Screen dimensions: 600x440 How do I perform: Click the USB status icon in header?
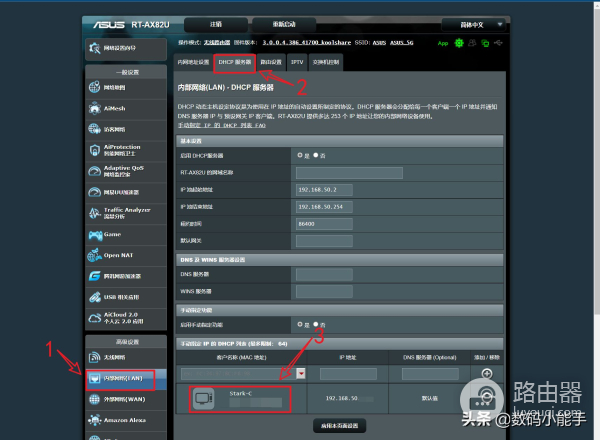tap(498, 43)
